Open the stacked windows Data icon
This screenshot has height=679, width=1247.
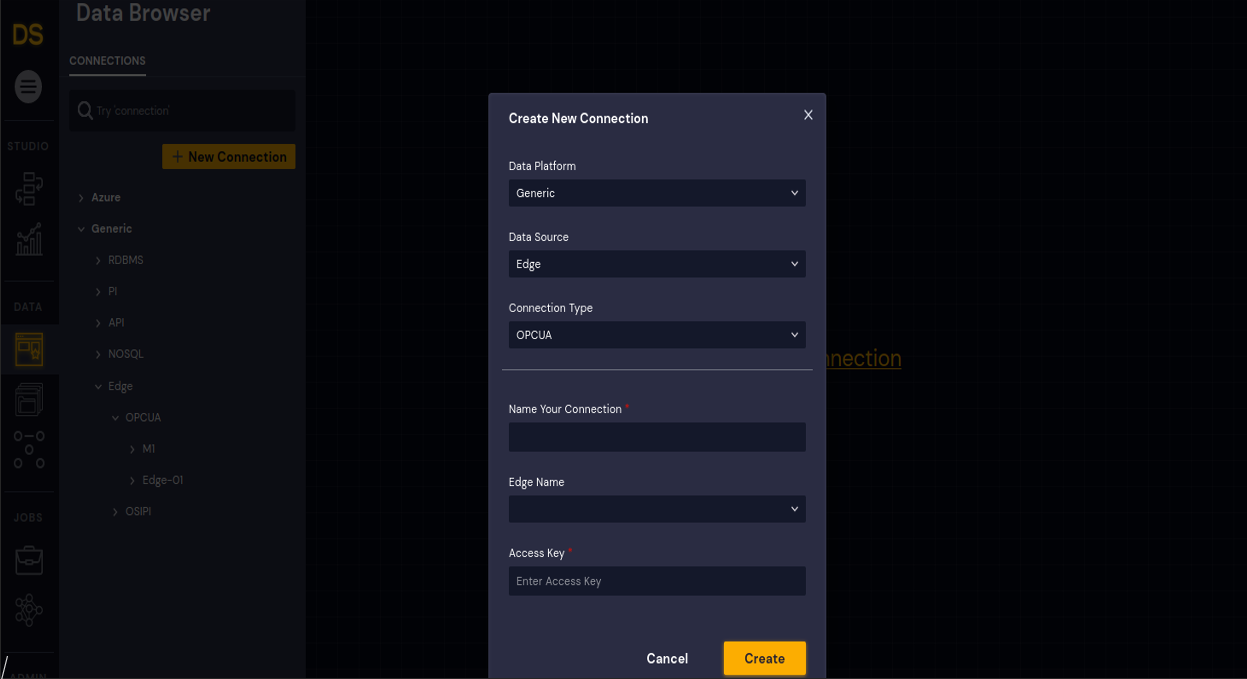29,399
